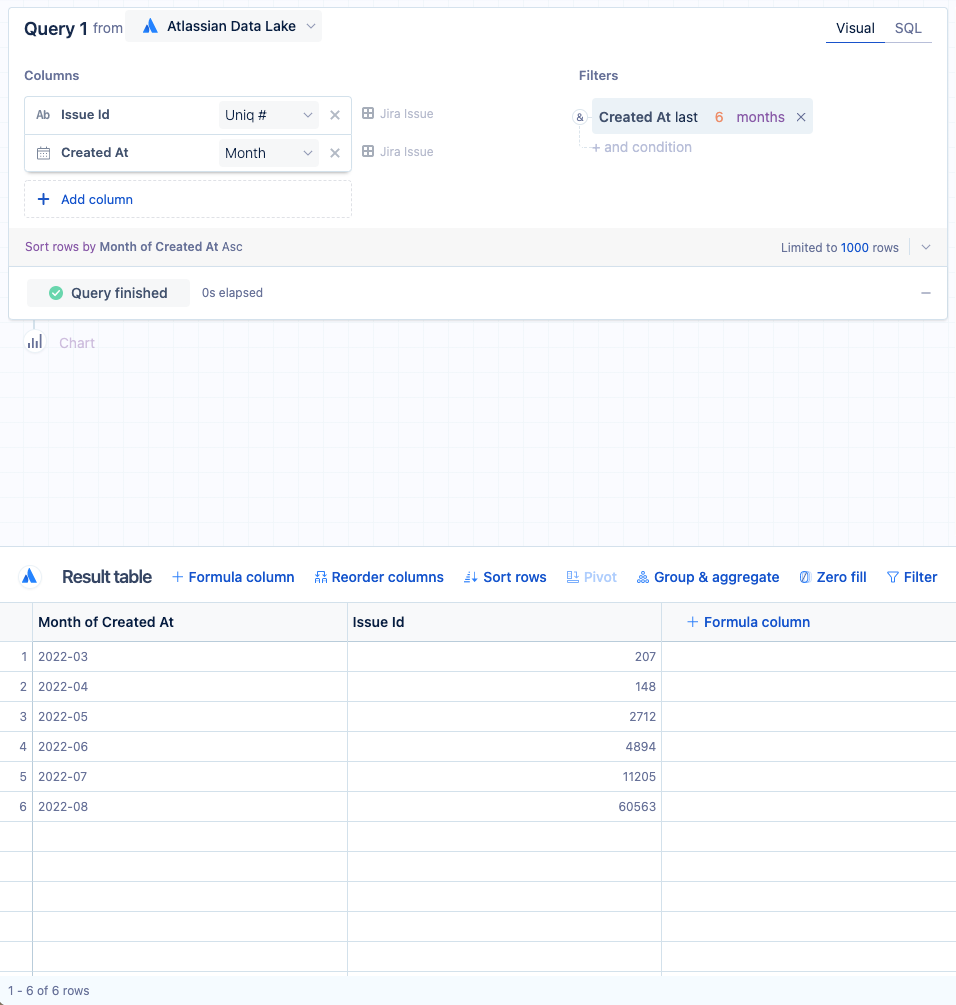956x1005 pixels.
Task: Remove the Created At column
Action: click(334, 153)
